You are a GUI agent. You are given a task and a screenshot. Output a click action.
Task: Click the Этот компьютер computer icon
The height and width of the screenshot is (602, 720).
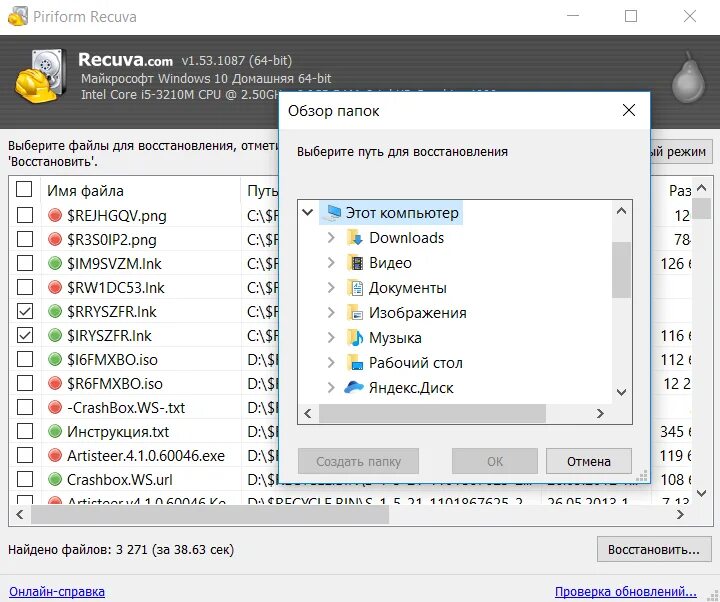334,213
